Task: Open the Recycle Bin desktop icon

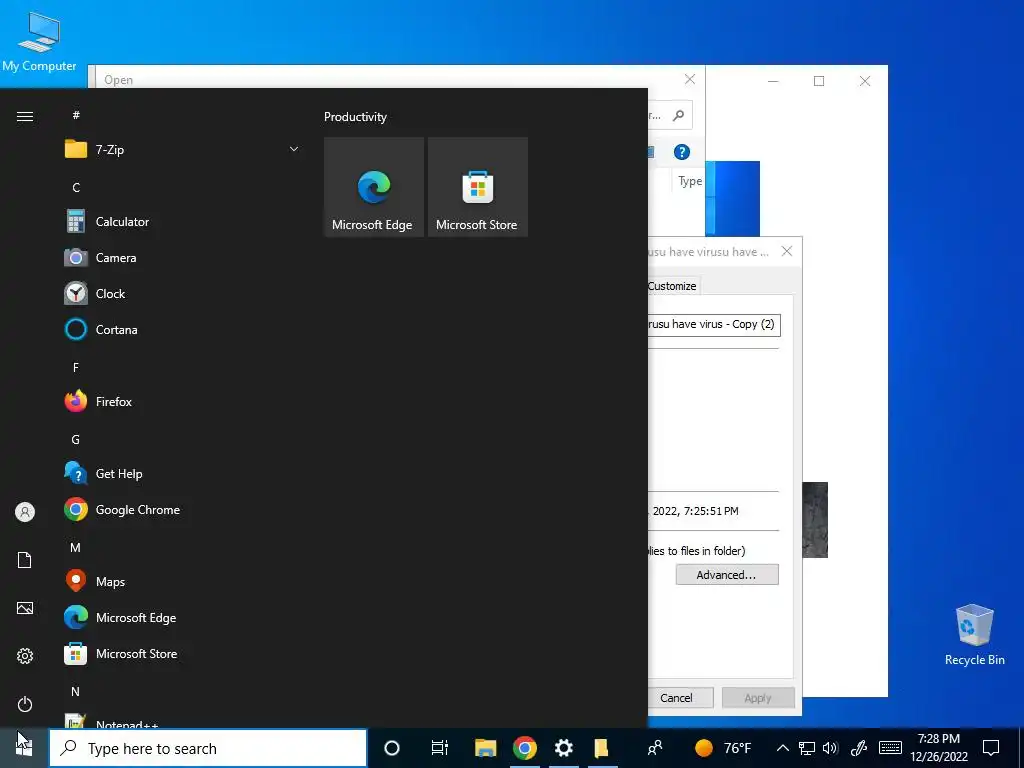Action: [x=974, y=635]
